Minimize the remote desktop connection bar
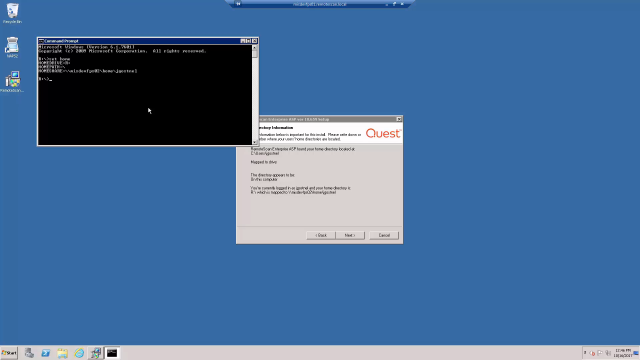 pos(387,4)
